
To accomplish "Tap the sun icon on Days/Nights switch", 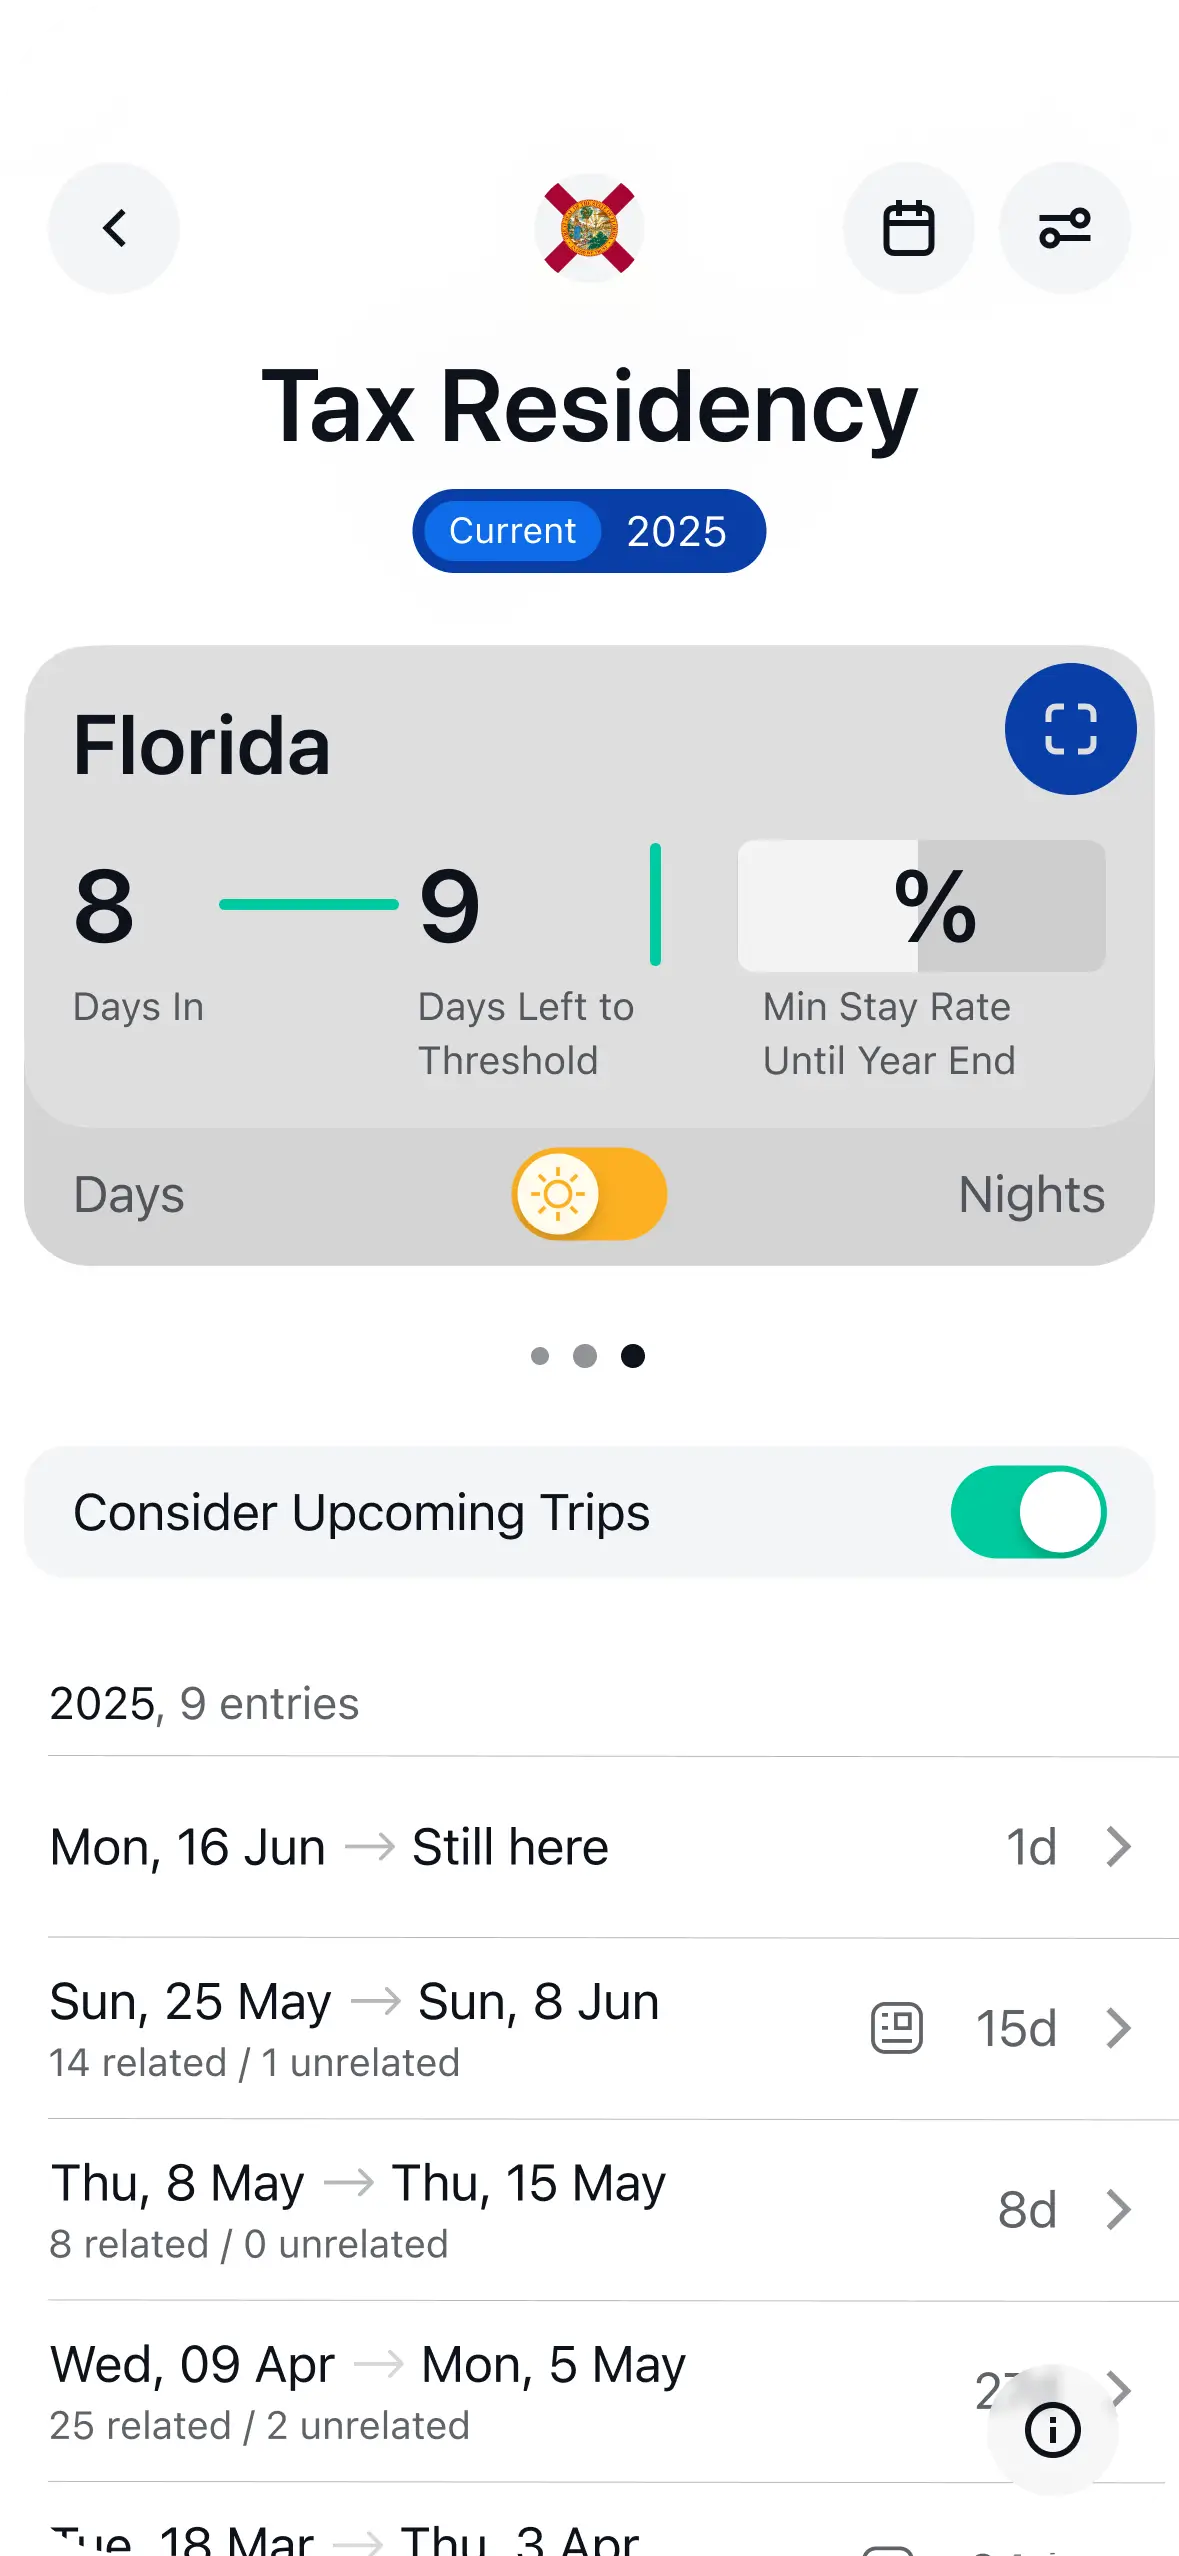I will click(x=558, y=1194).
